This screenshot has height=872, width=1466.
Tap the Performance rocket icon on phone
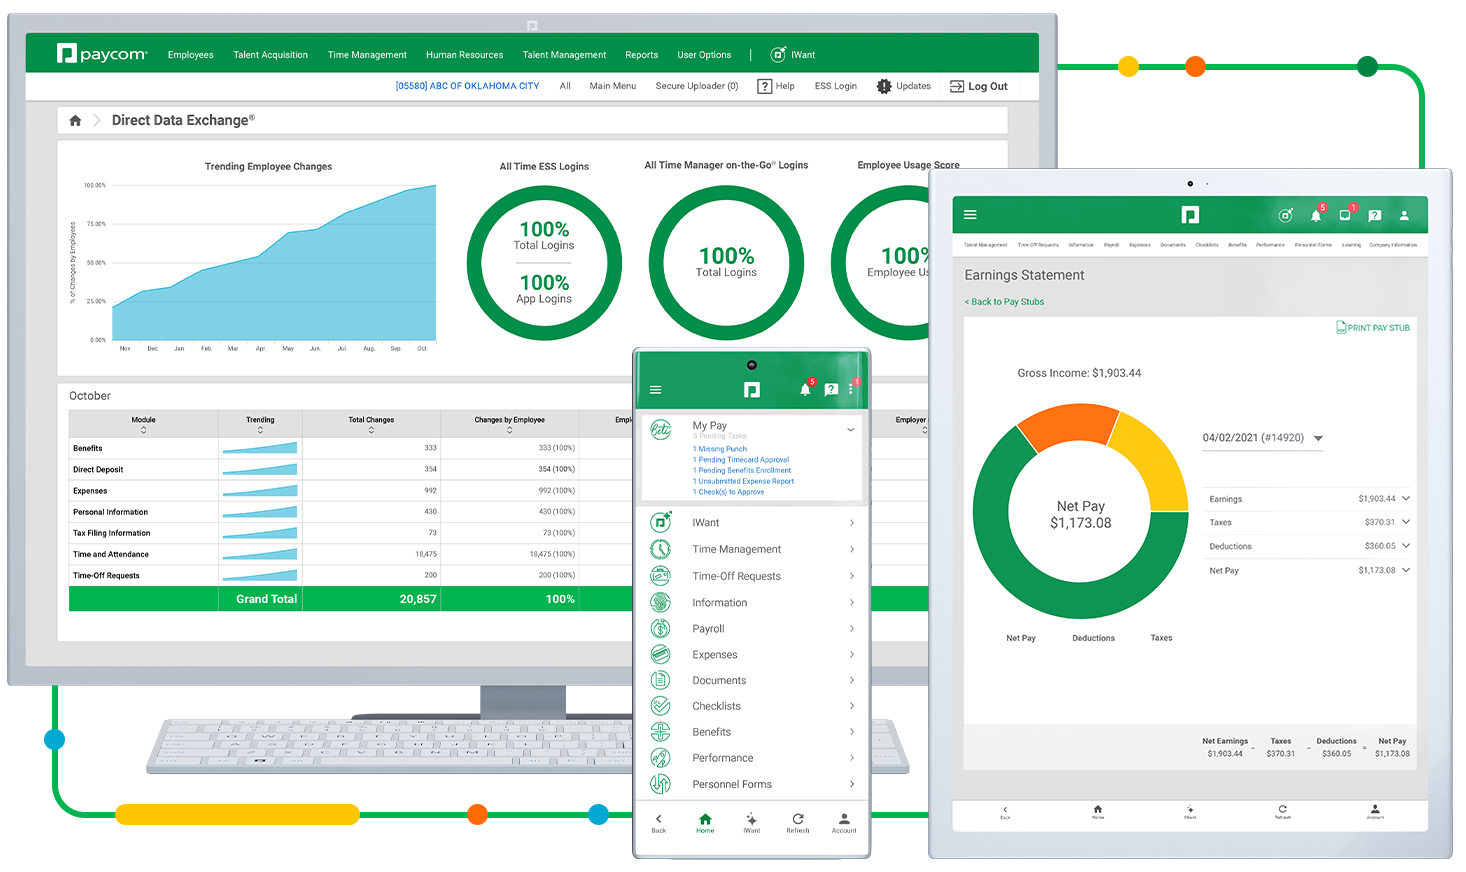pos(660,758)
